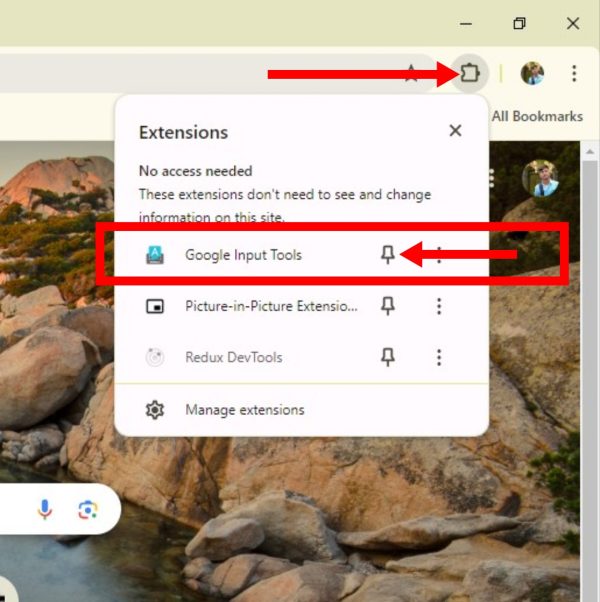Pin Google Input Tools to the toolbar

(x=388, y=255)
